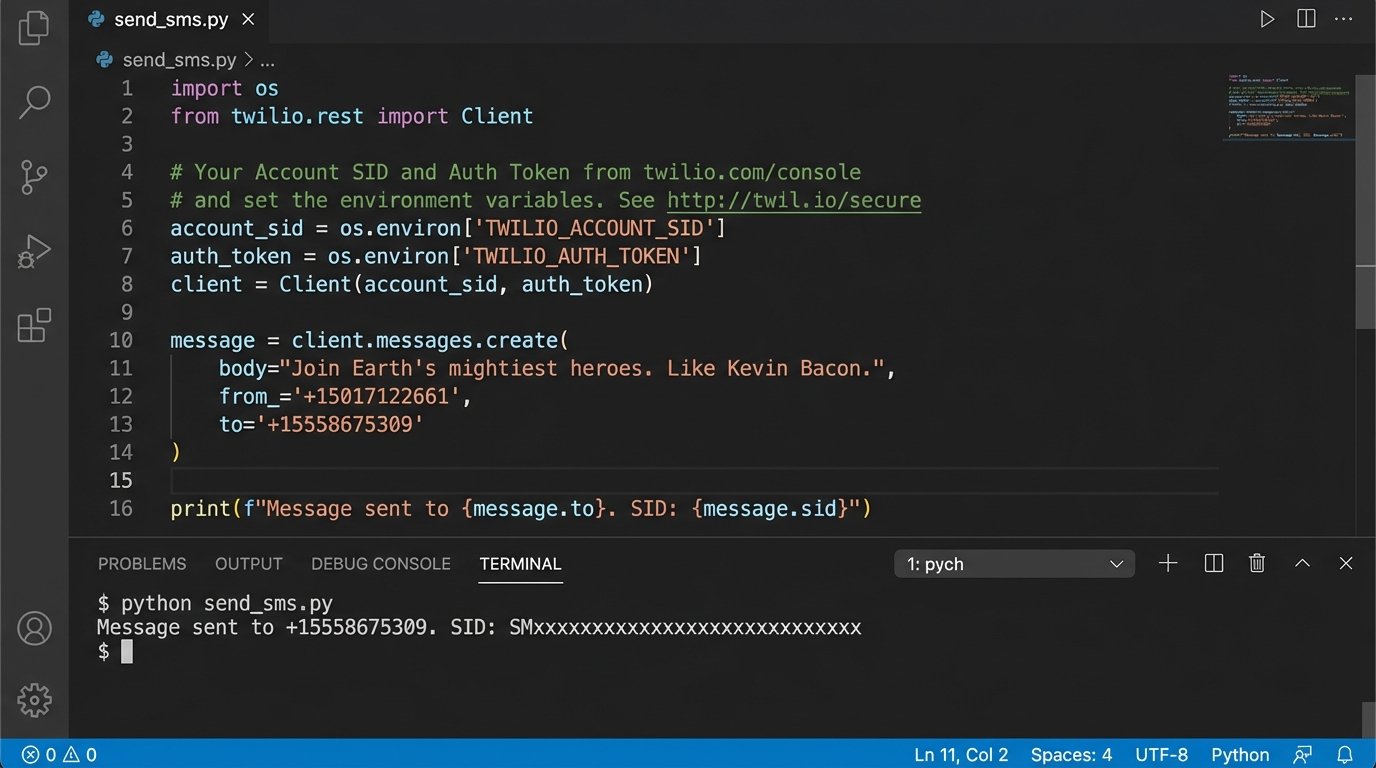Open the Search view in activity bar
Screen dimensions: 1376x768
point(34,101)
